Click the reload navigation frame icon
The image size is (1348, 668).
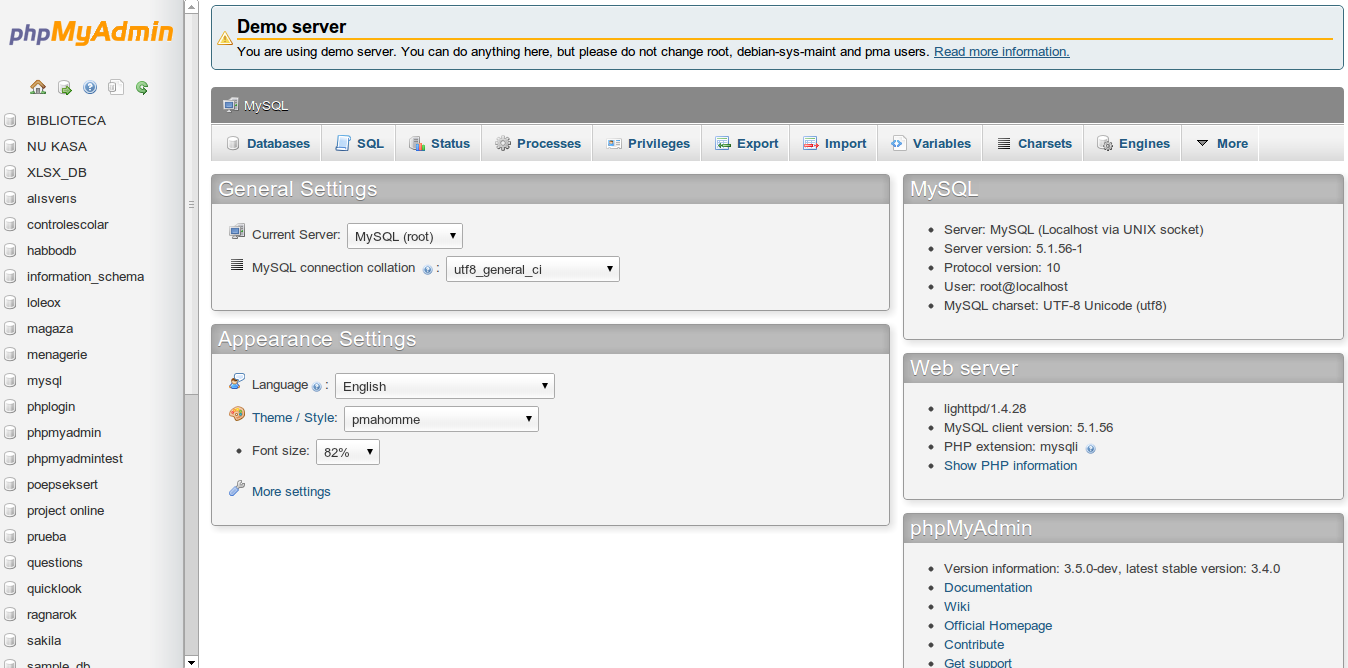tap(142, 88)
